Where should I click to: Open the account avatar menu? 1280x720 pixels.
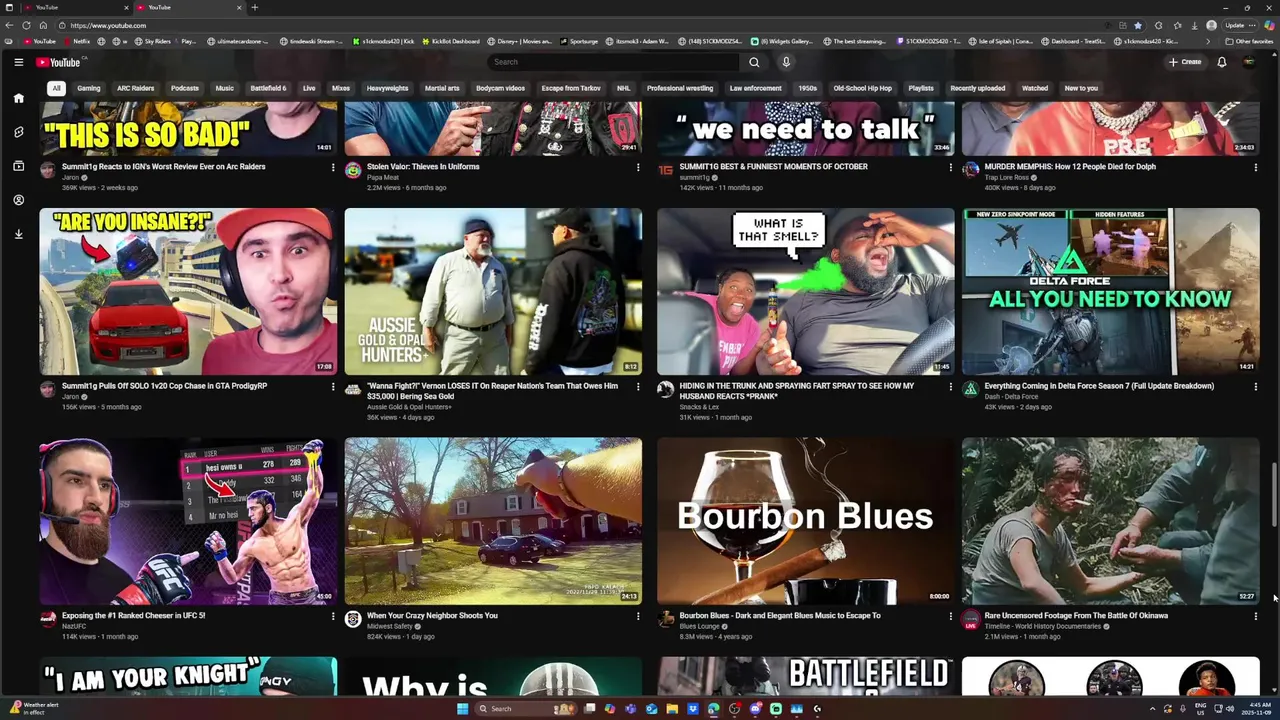1249,62
